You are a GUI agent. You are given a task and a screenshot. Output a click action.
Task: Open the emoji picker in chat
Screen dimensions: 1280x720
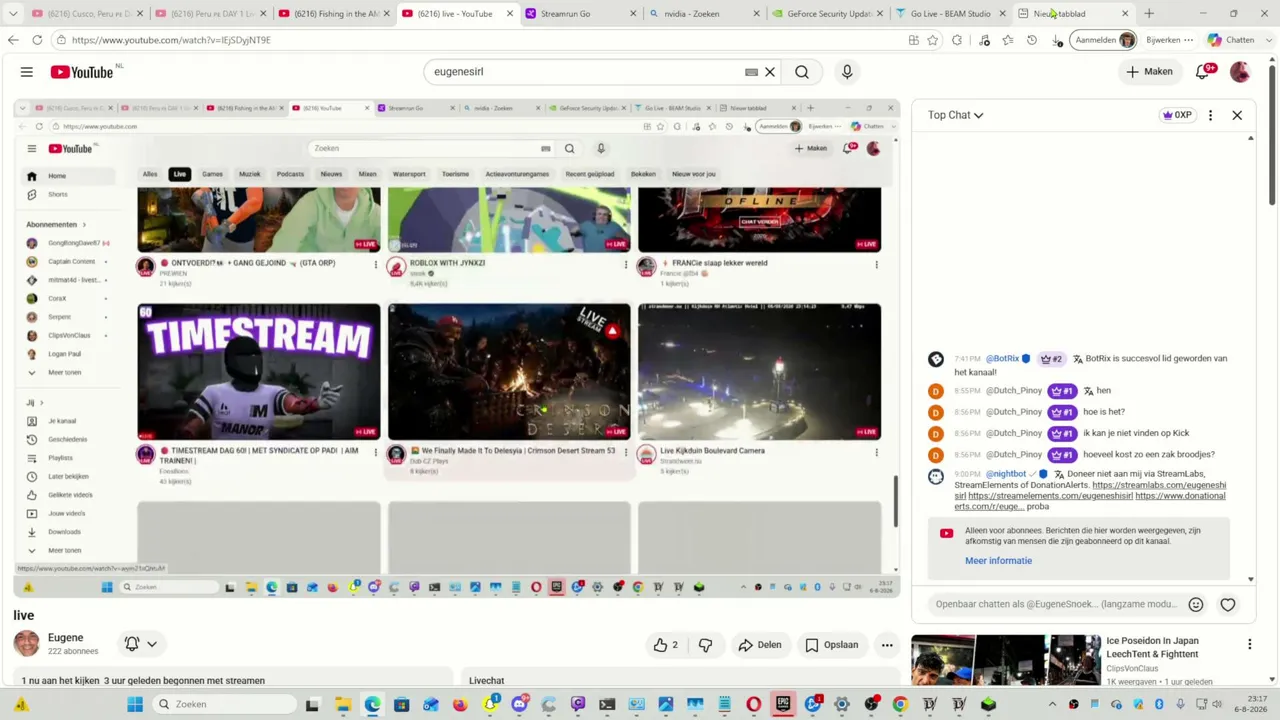(x=1196, y=604)
